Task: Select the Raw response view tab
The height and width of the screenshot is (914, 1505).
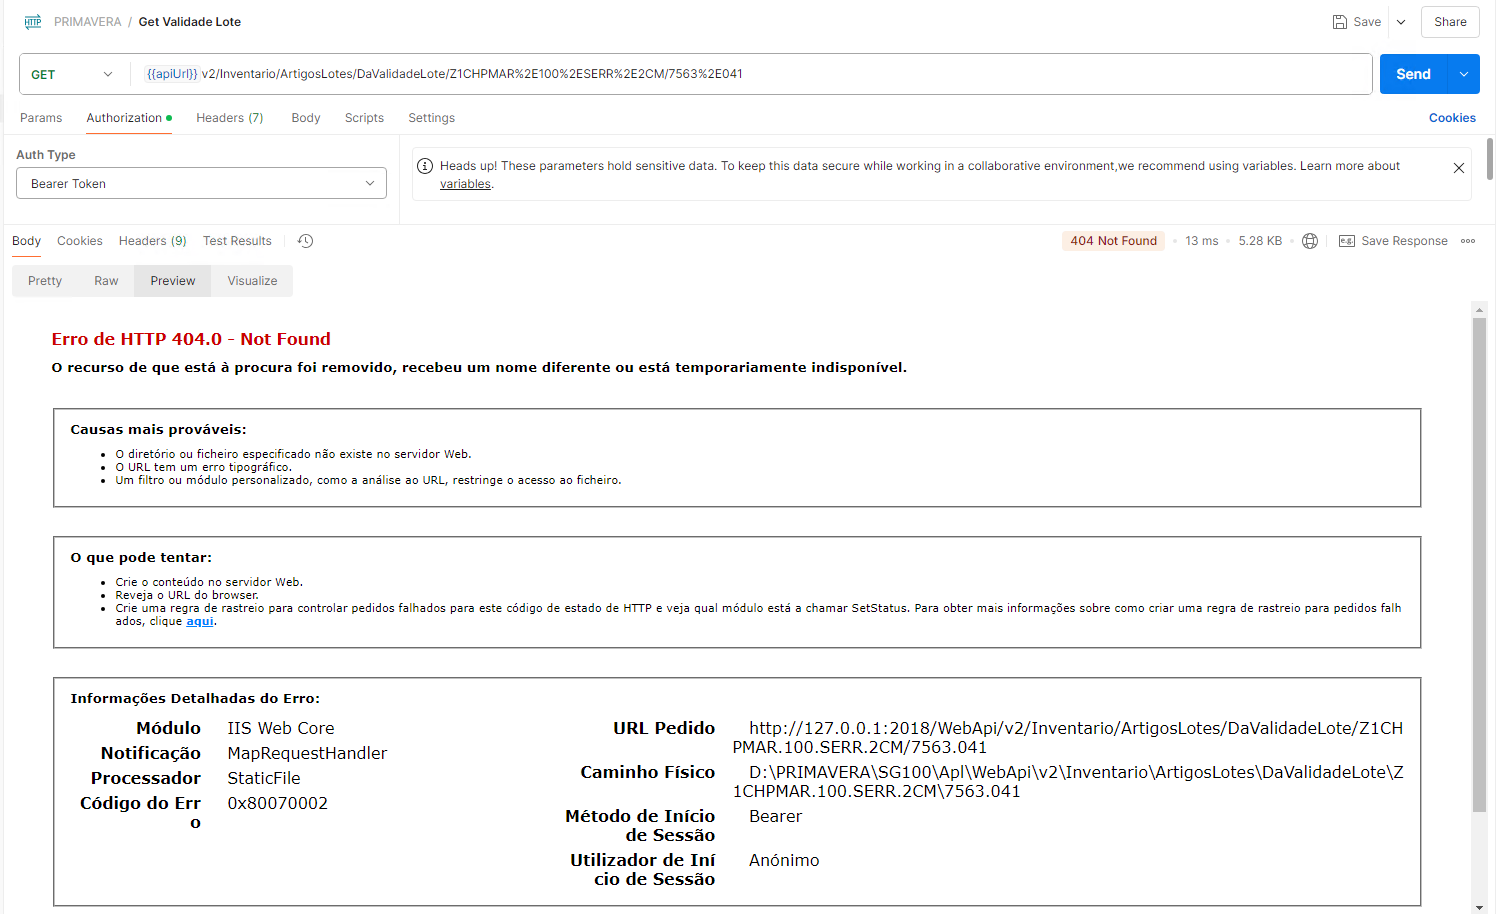Action: [106, 281]
